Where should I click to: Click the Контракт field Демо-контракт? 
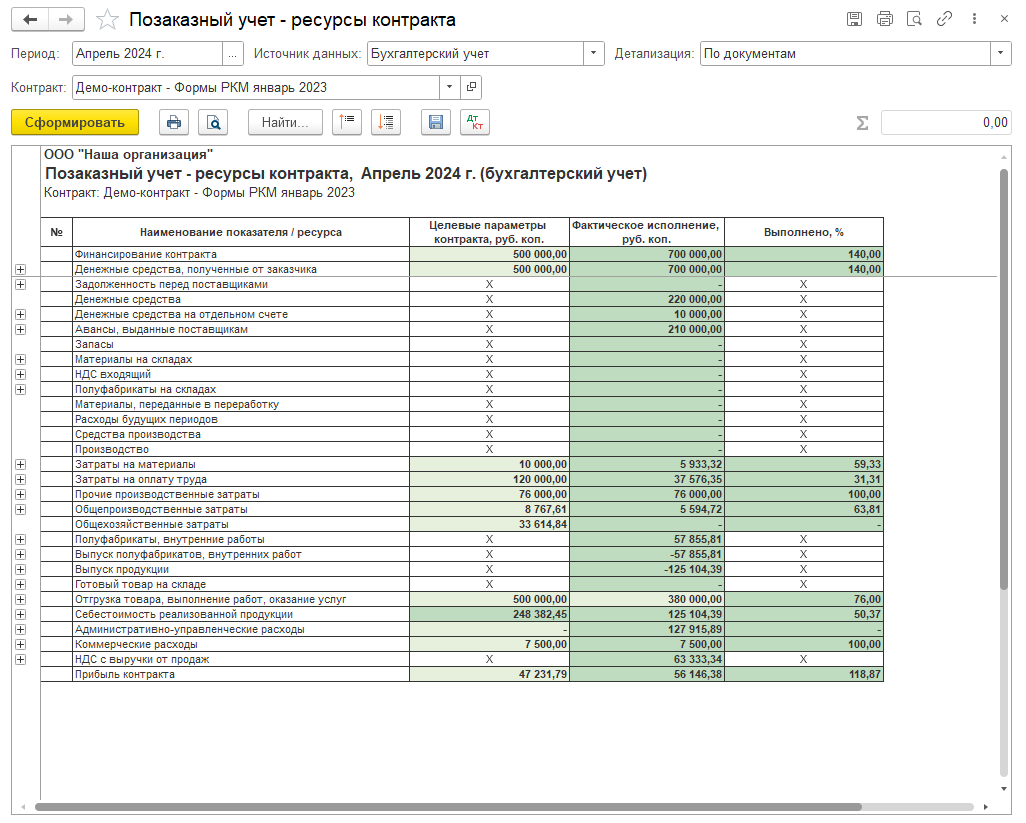(256, 87)
